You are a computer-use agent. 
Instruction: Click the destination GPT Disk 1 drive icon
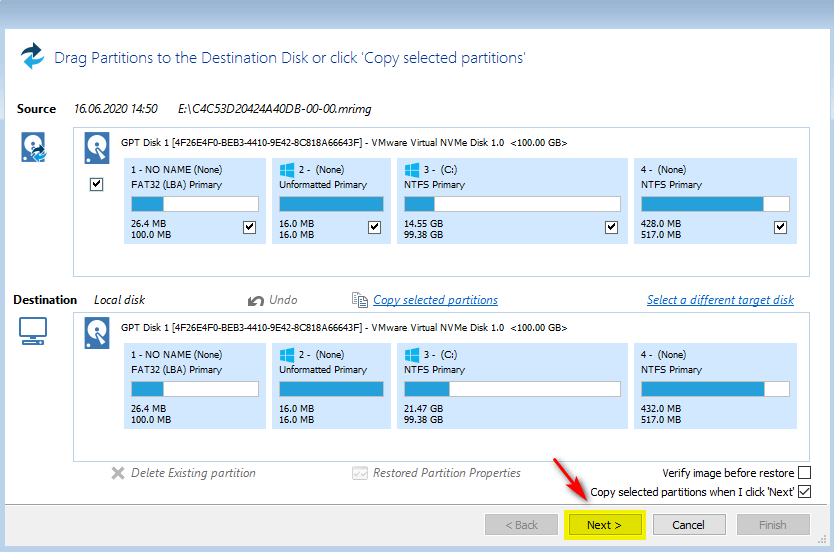click(x=97, y=332)
